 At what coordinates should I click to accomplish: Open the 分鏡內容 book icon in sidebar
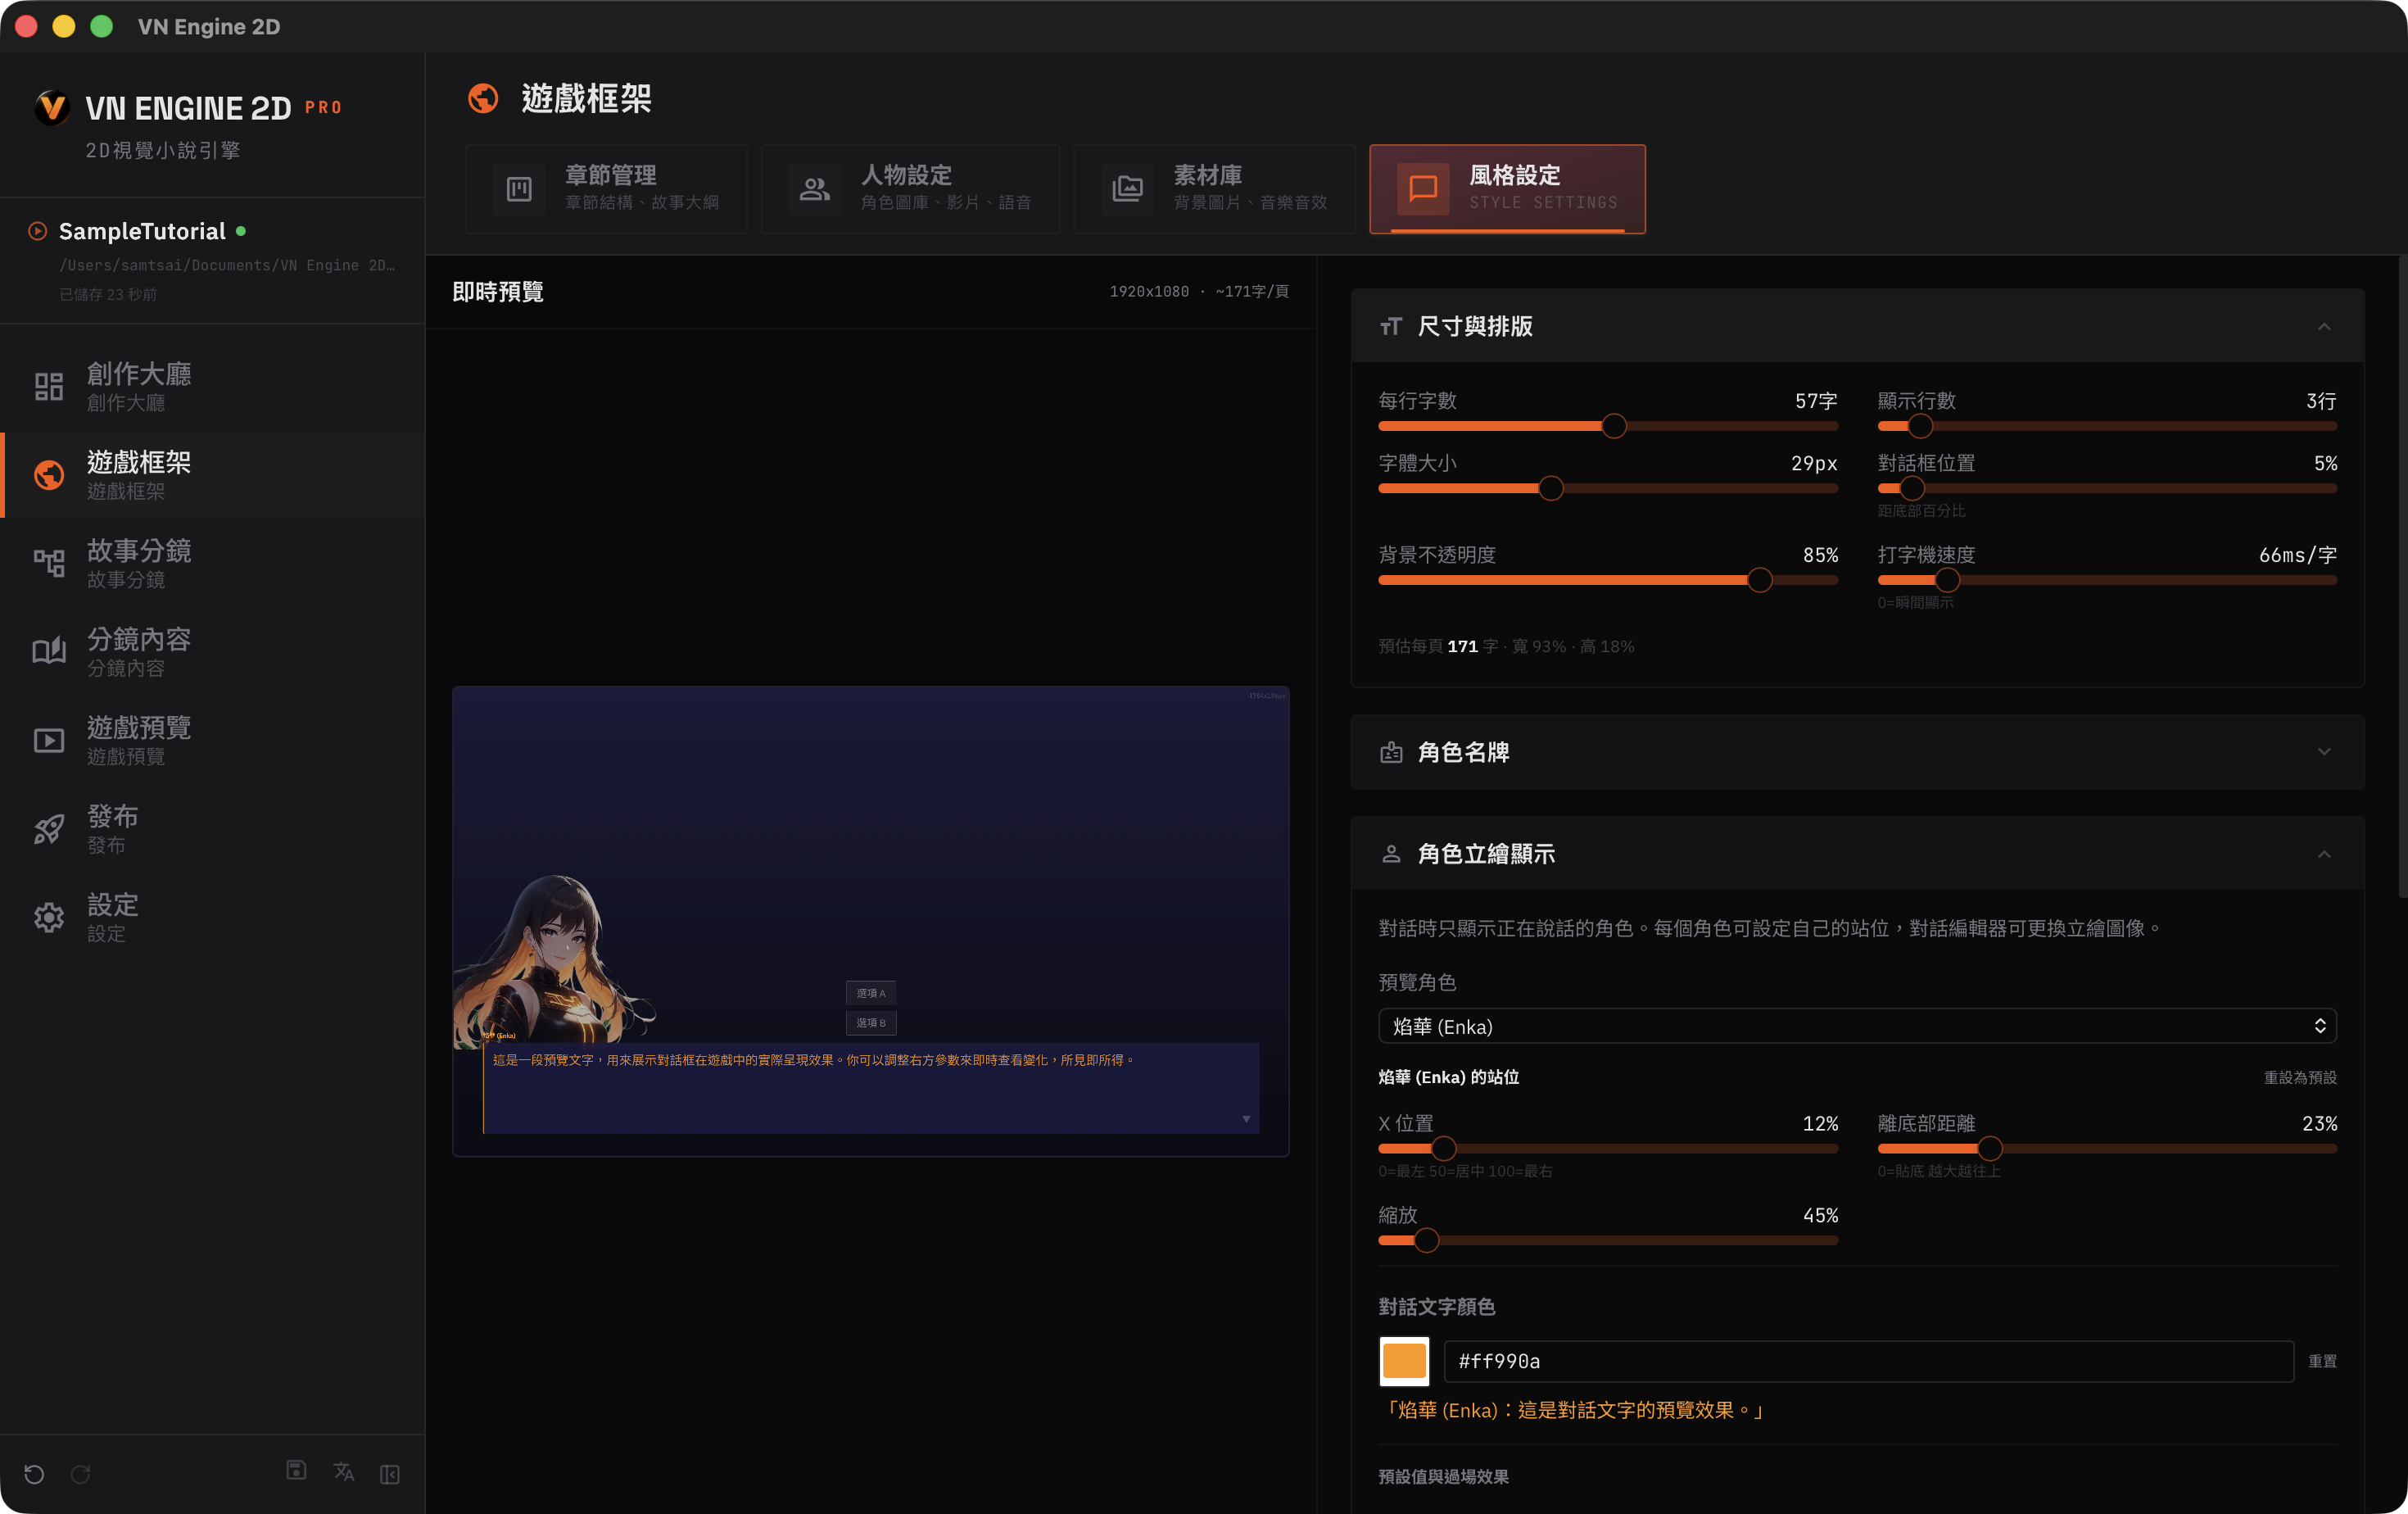pyautogui.click(x=49, y=652)
